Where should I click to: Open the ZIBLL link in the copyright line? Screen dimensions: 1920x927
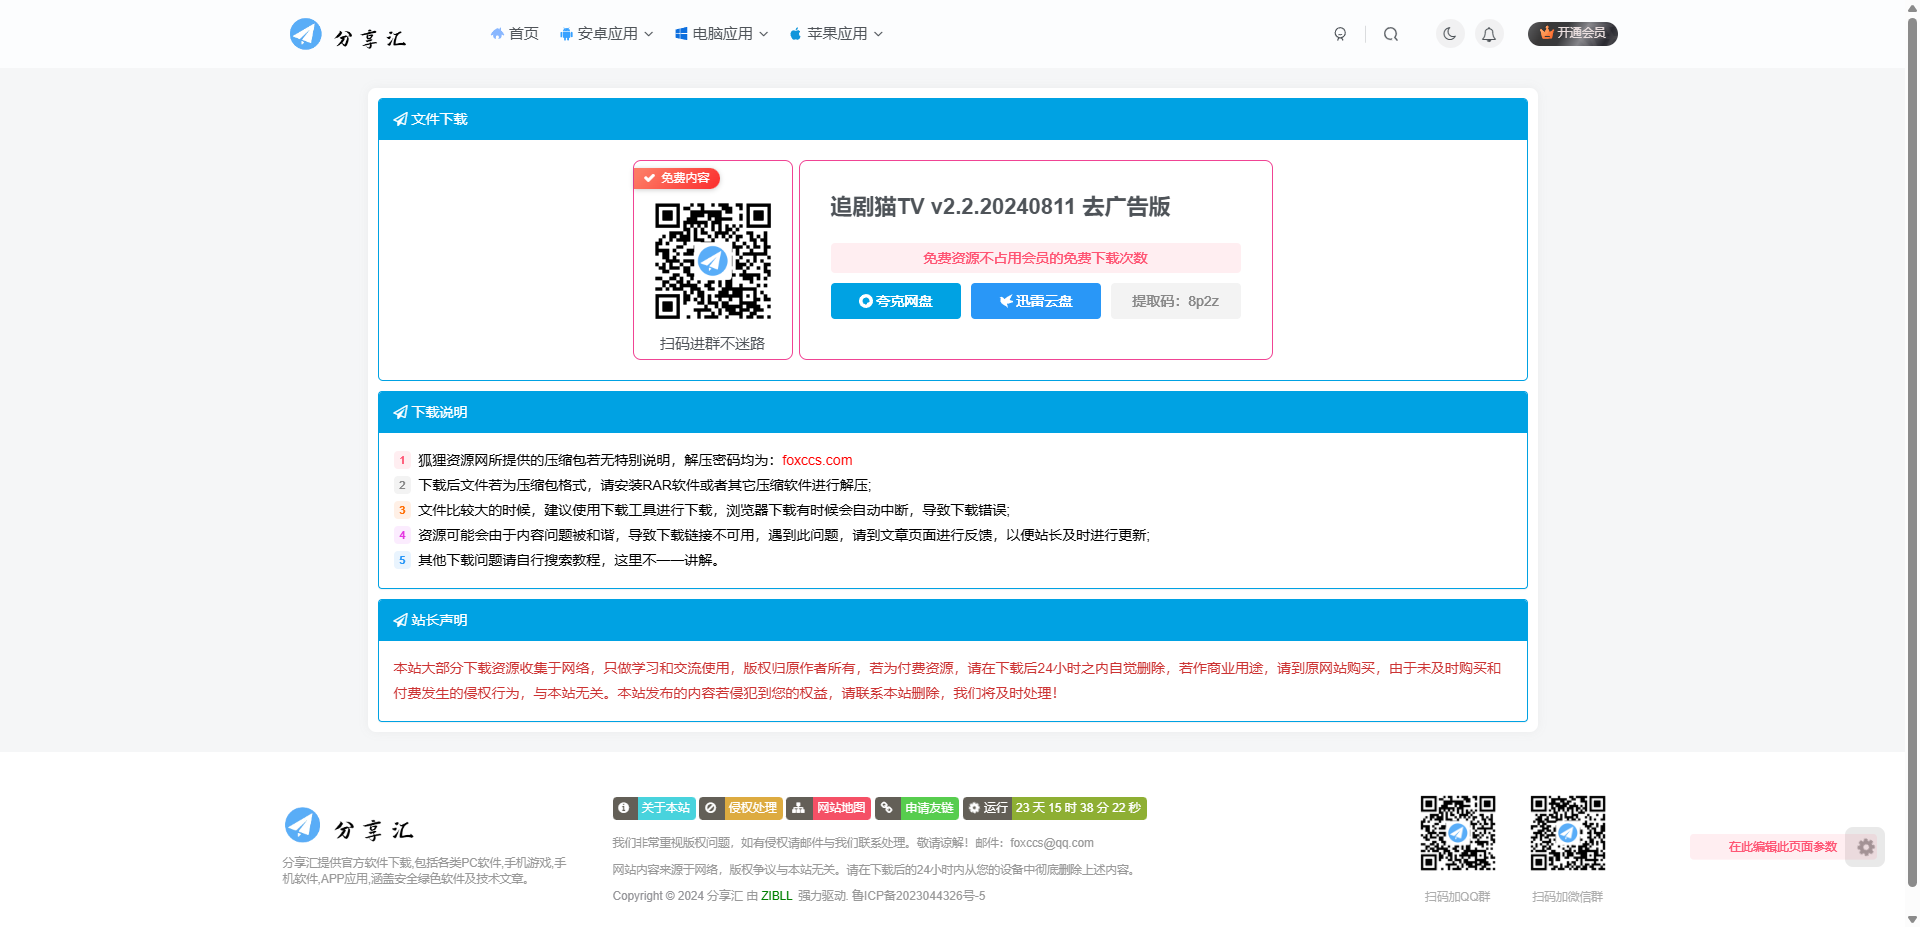pos(777,895)
